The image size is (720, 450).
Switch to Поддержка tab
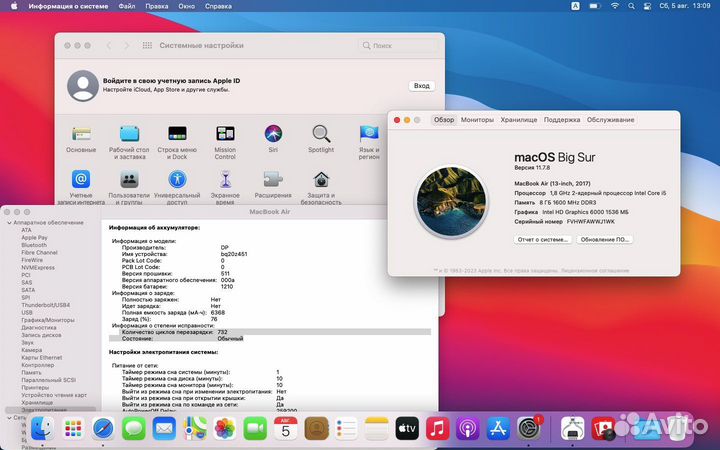[562, 120]
